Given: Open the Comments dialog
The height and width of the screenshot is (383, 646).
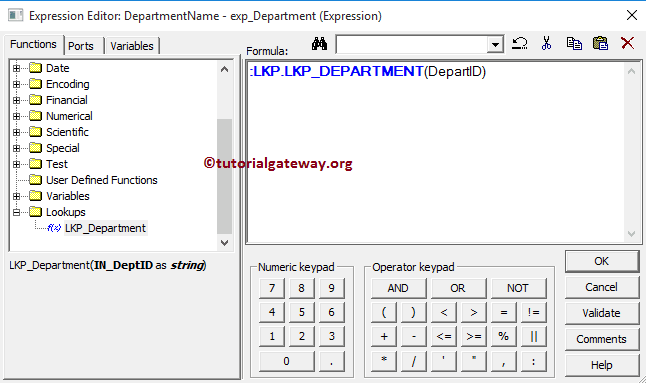Looking at the screenshot, I should (x=602, y=339).
